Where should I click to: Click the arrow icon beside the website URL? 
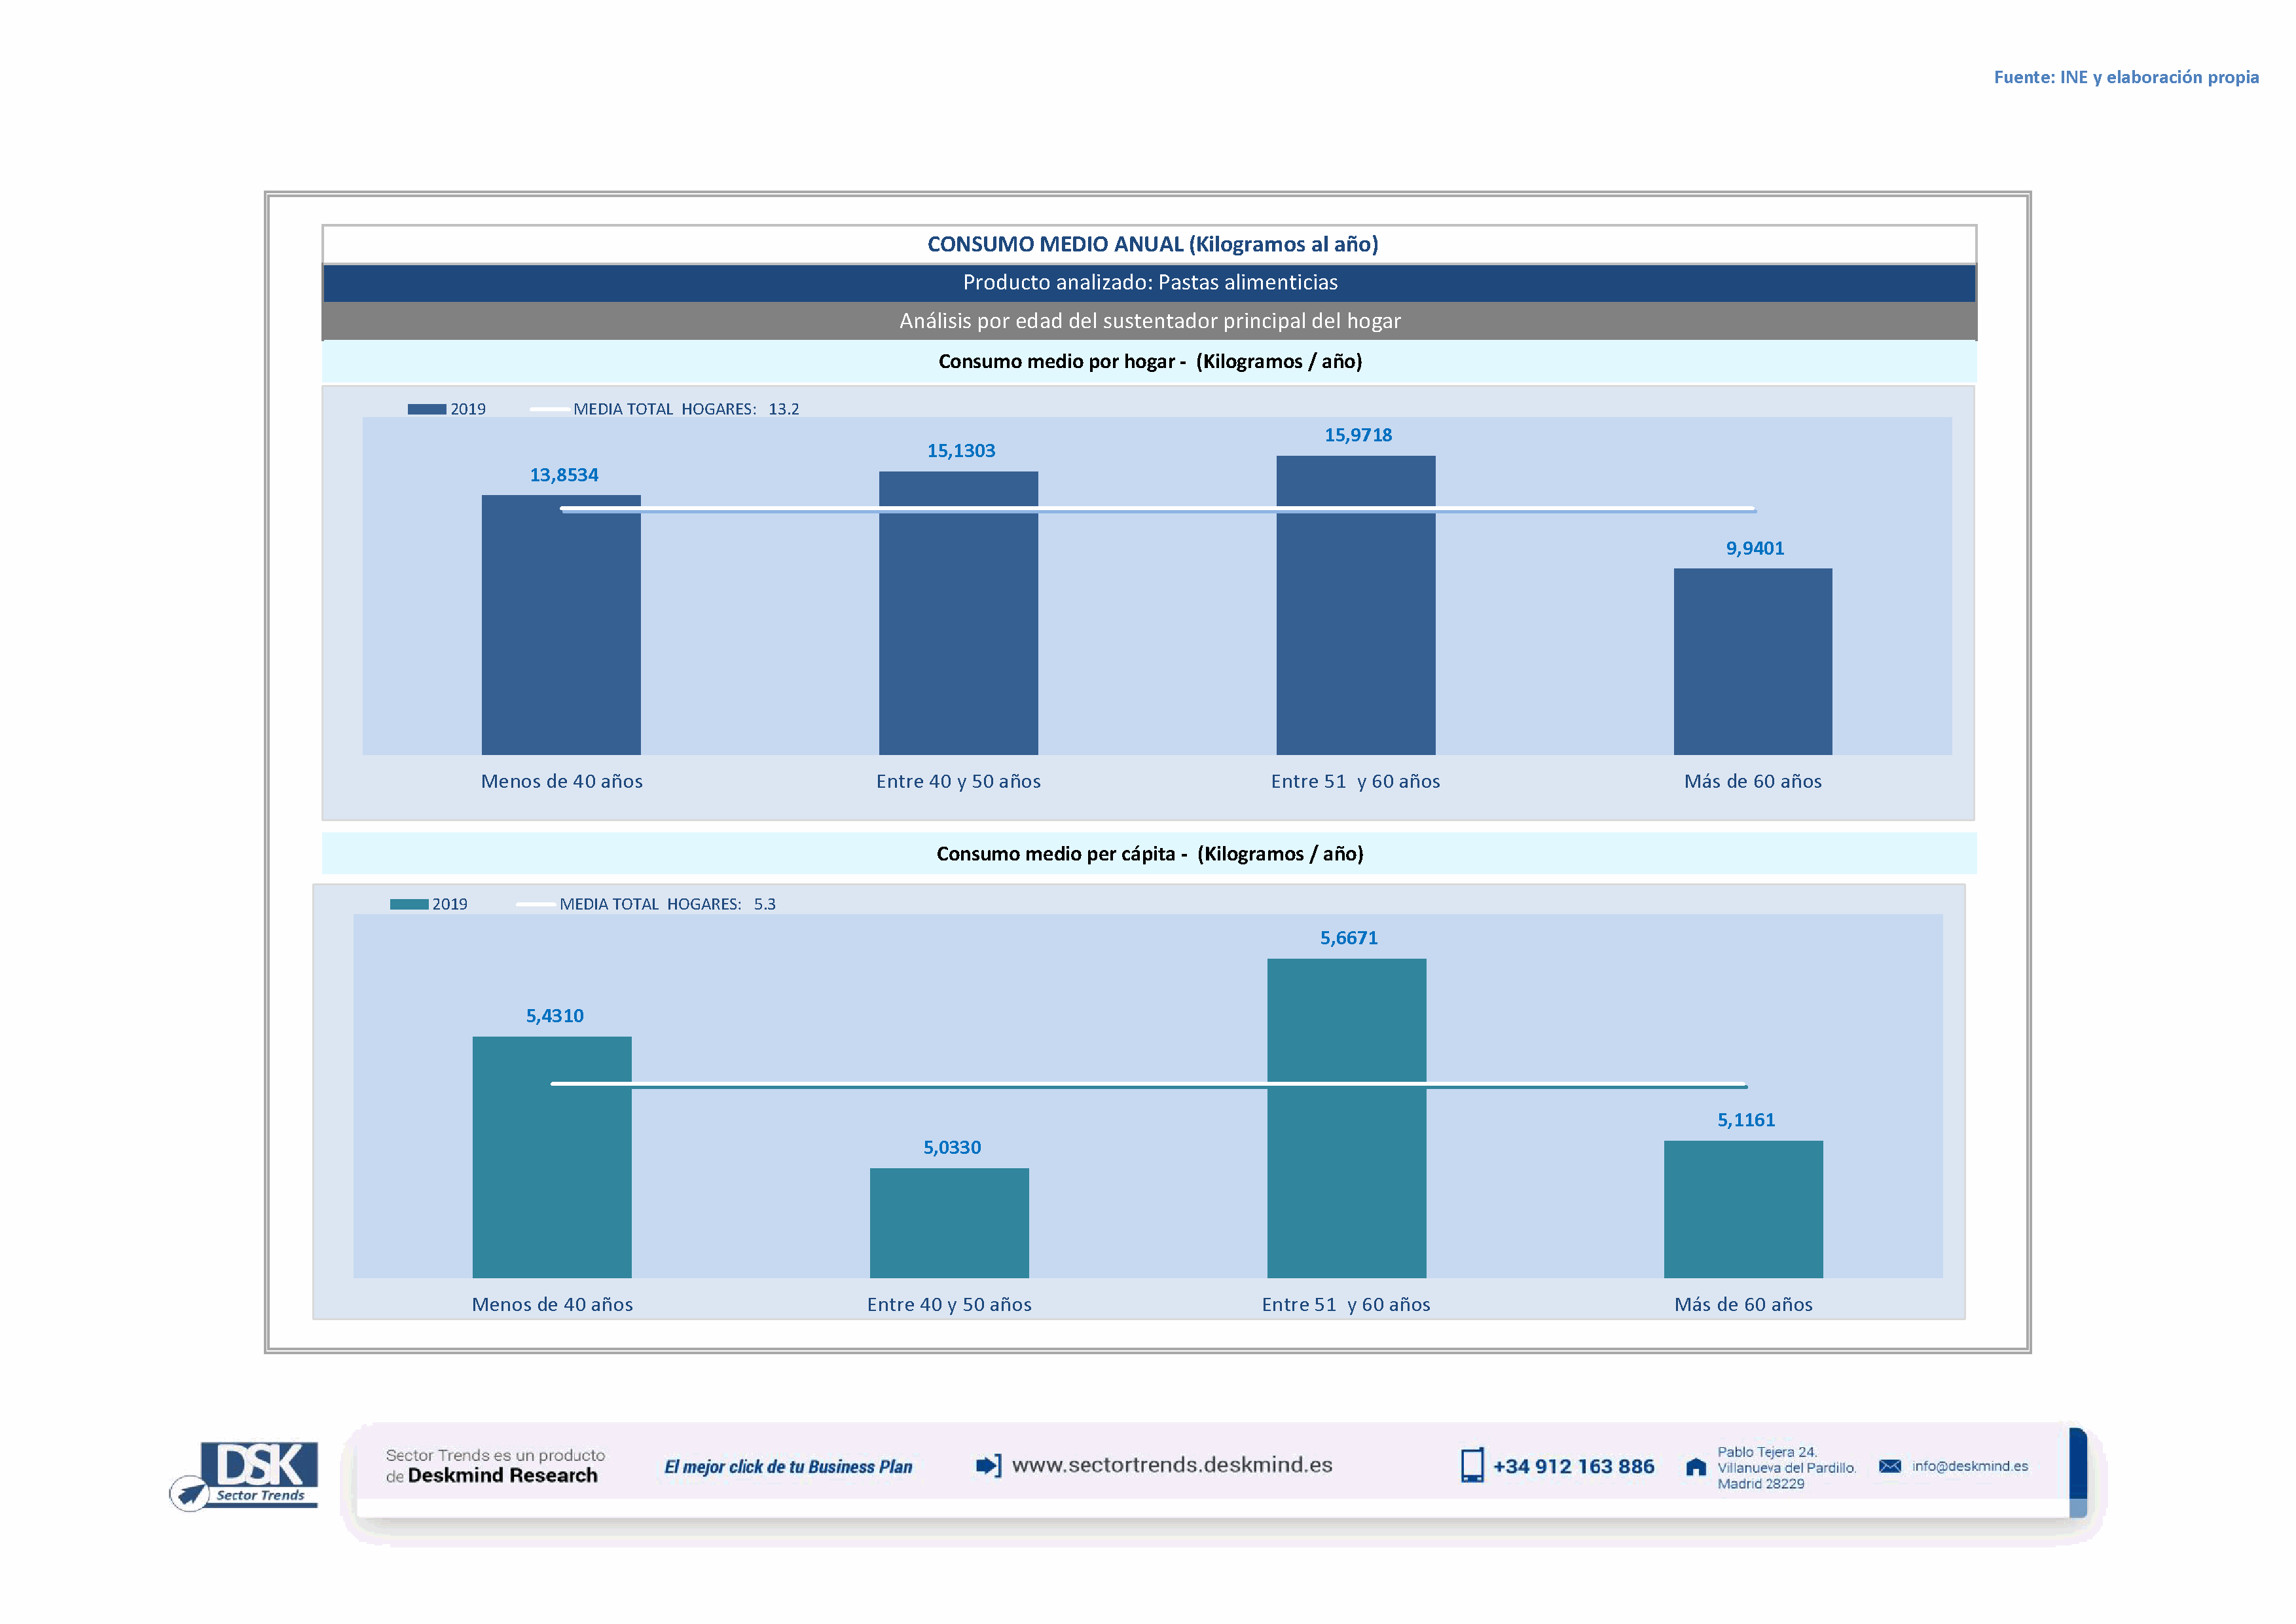987,1466
